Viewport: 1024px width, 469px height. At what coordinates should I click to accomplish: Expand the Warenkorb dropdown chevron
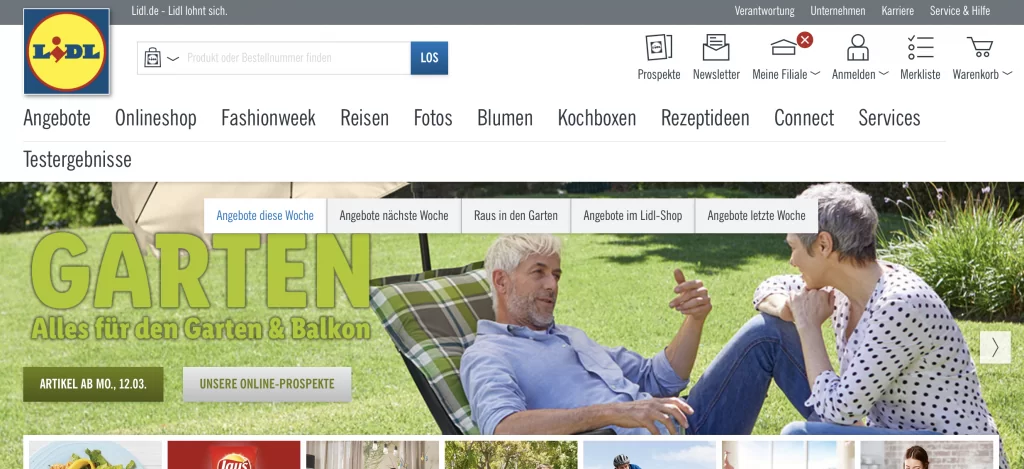[1007, 74]
